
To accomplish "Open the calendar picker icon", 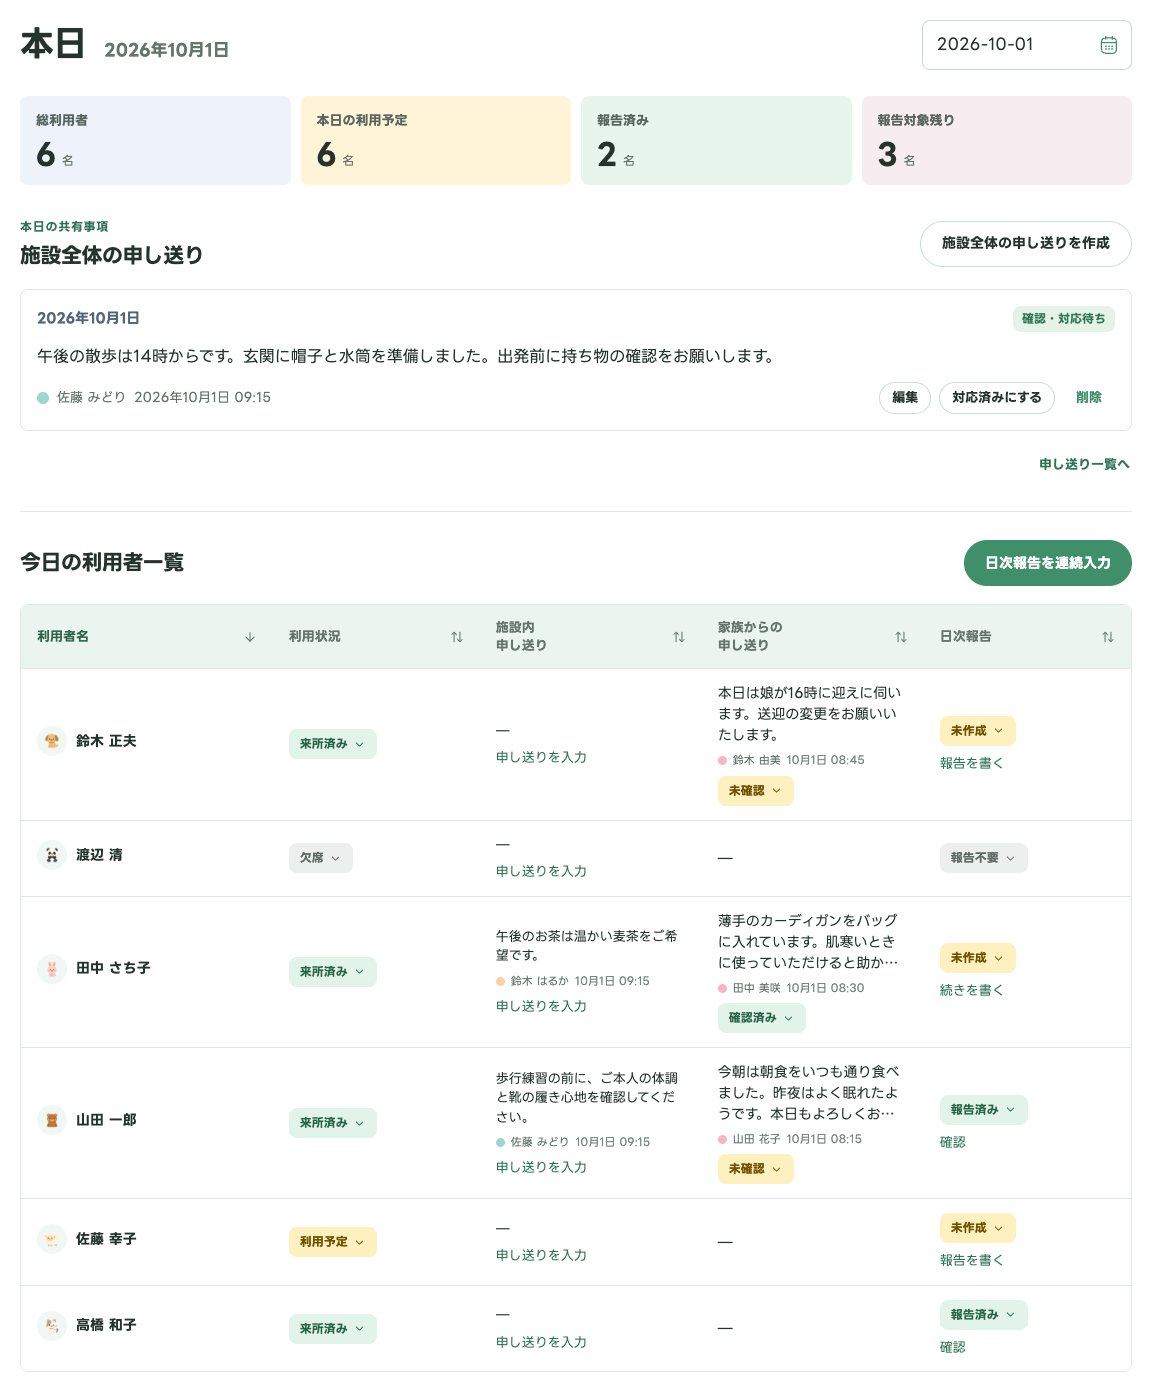I will [x=1108, y=45].
